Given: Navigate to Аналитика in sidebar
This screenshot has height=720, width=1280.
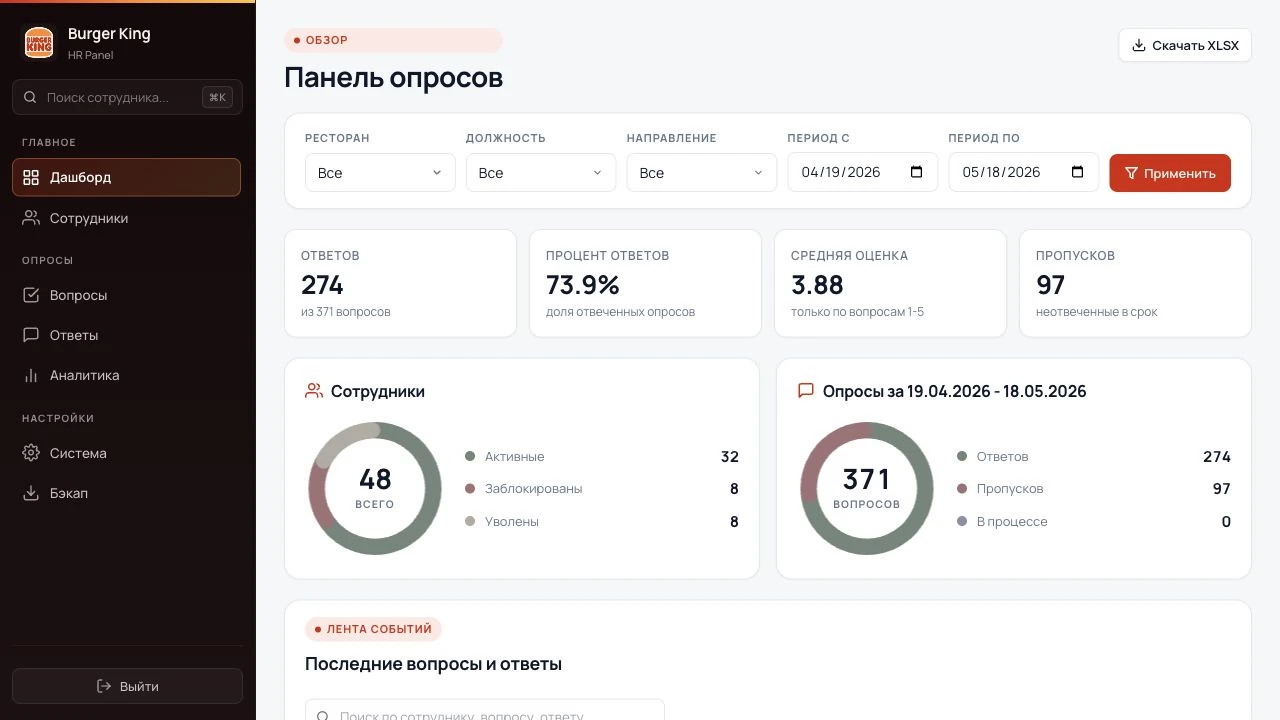Looking at the screenshot, I should click(127, 375).
